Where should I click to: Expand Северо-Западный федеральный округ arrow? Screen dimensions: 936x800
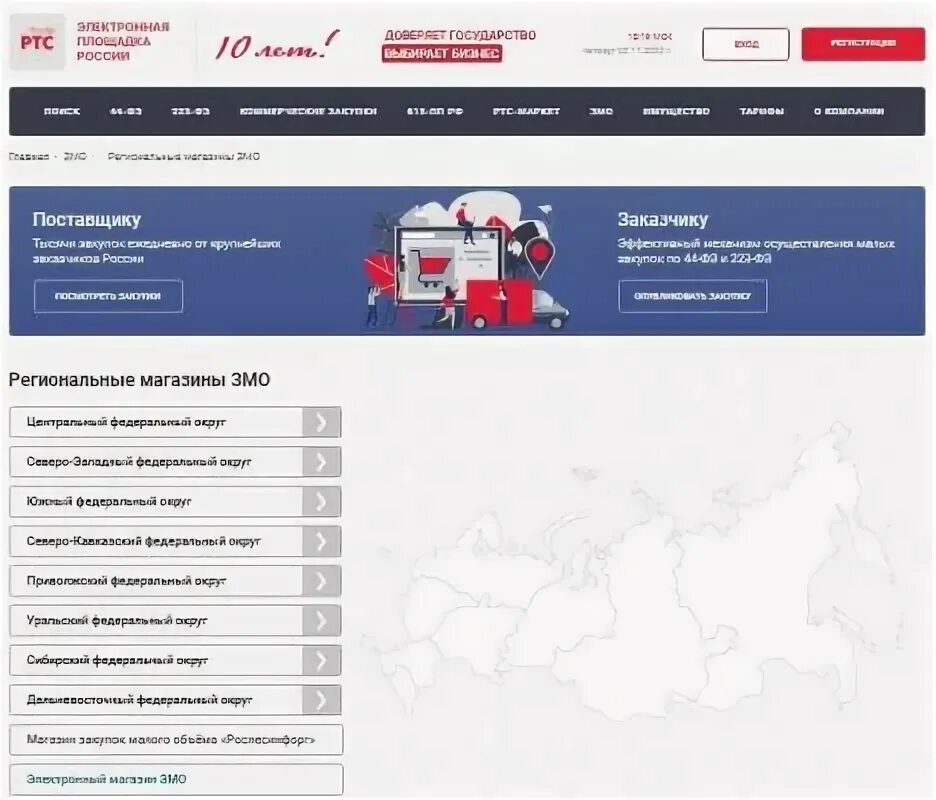point(321,461)
